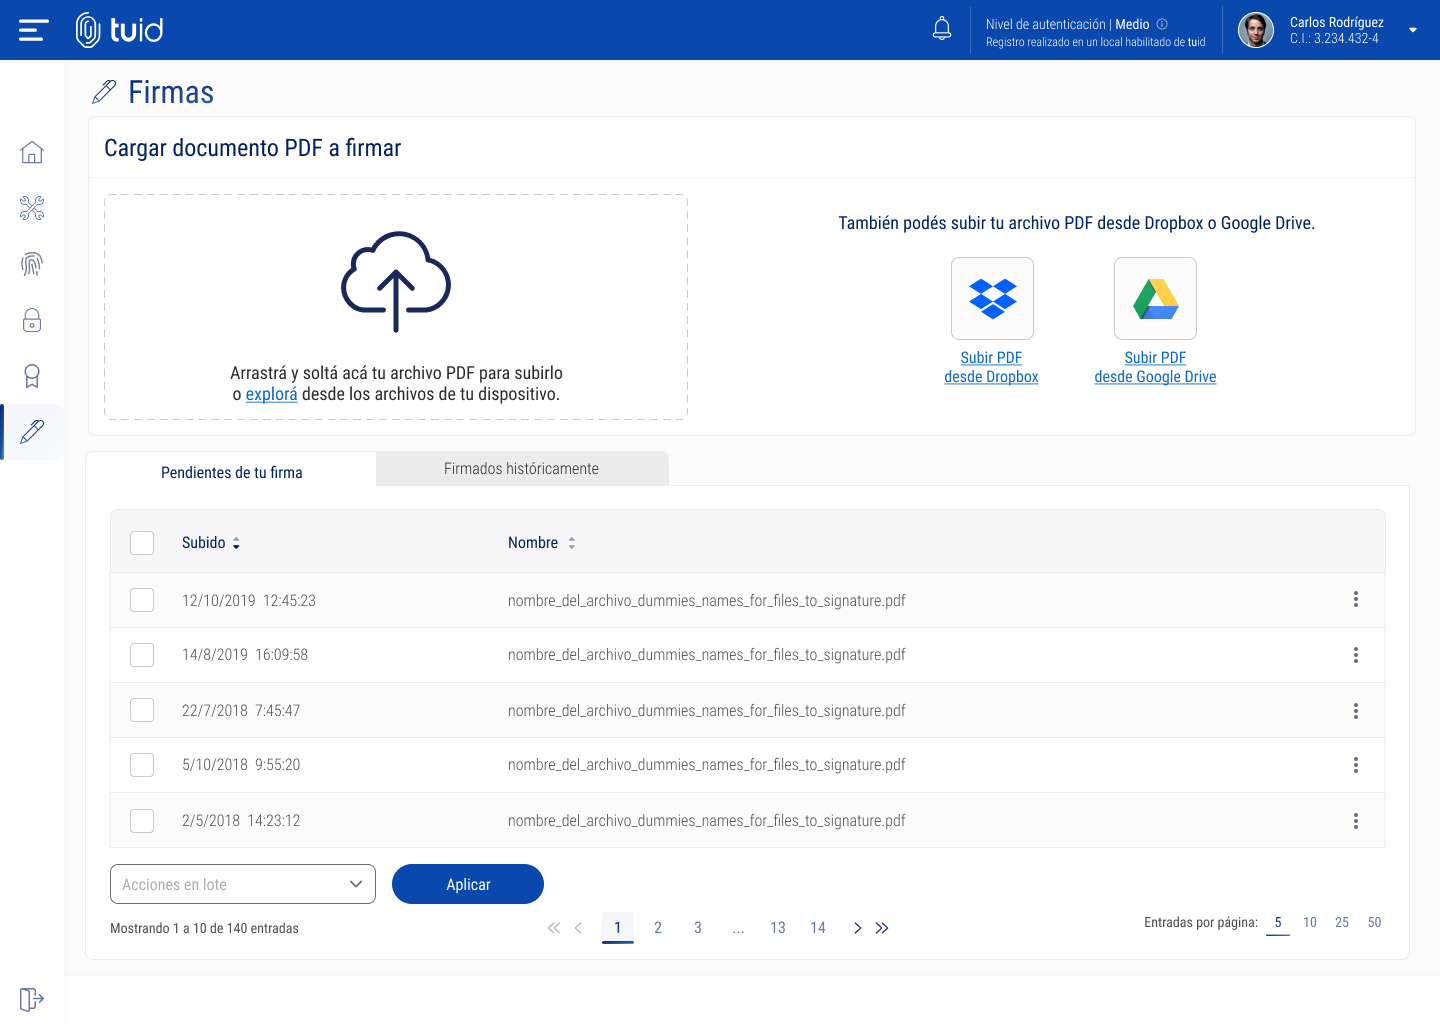Click file name in 12/10/2019 row
Image resolution: width=1440 pixels, height=1024 pixels.
pyautogui.click(x=707, y=600)
